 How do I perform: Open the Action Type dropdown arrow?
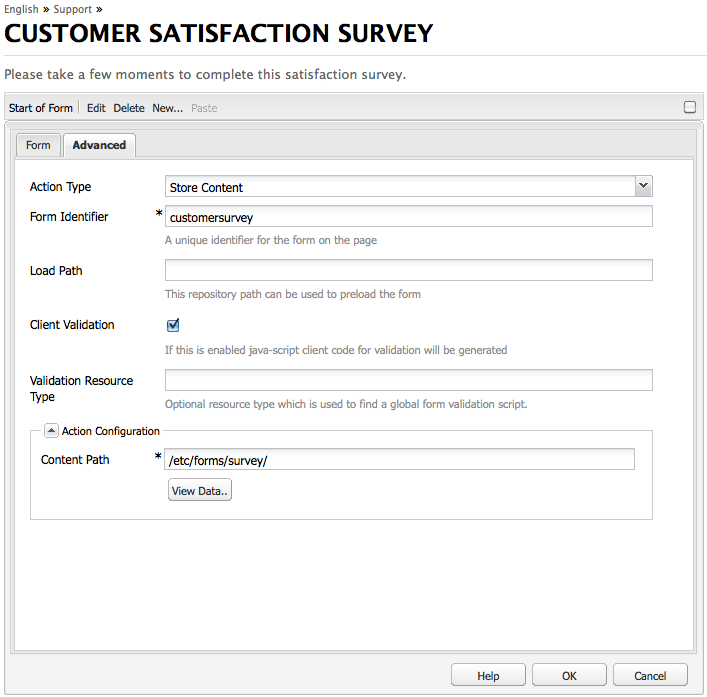(643, 186)
